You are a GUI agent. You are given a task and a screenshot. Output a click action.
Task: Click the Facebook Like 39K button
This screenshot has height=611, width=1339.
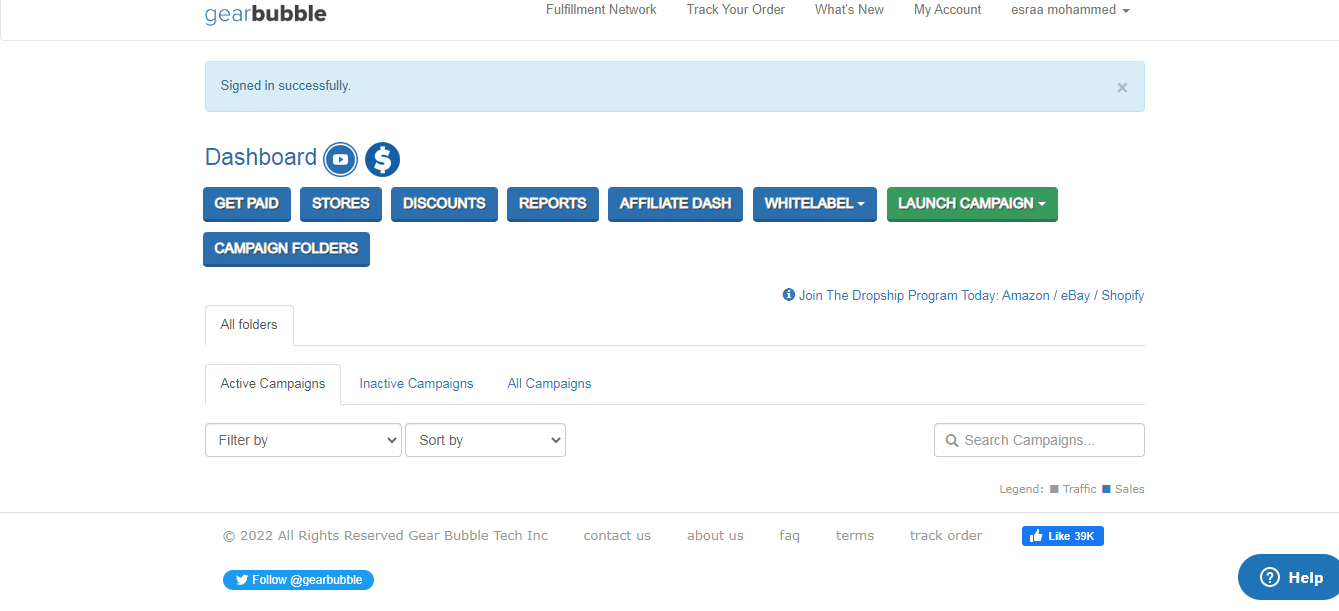[x=1063, y=536]
